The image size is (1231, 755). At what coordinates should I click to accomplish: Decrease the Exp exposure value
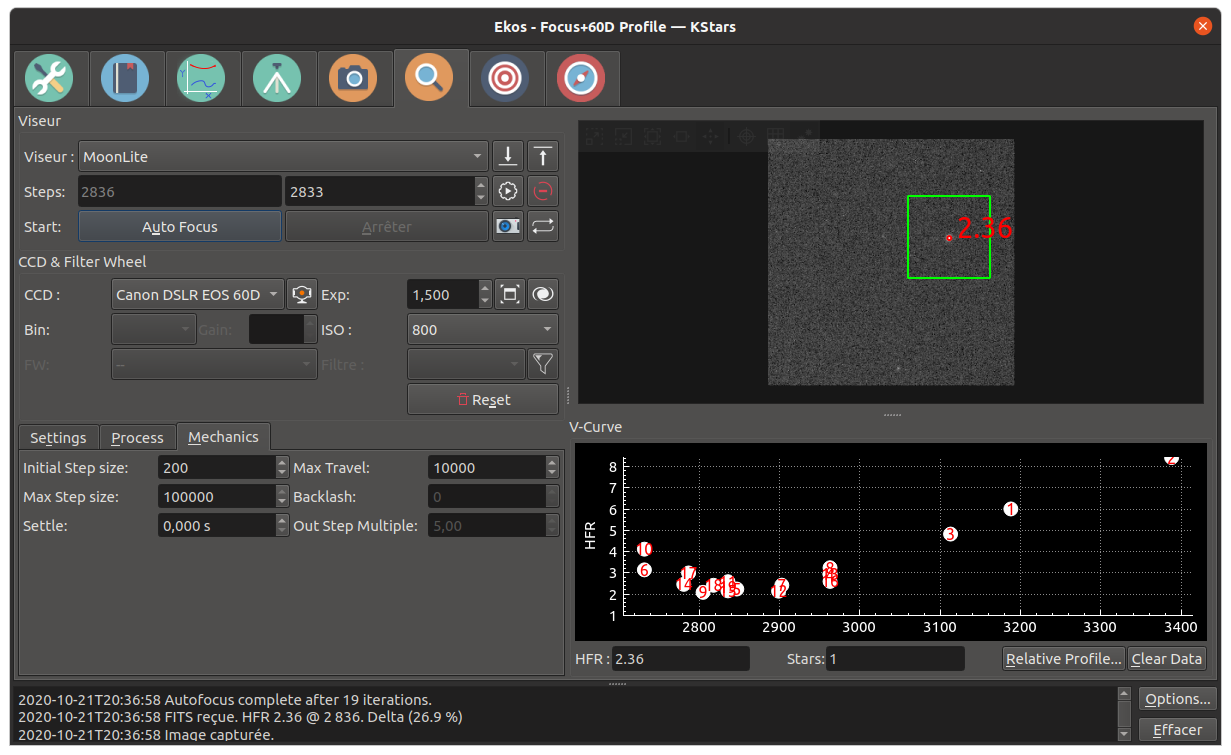click(x=485, y=302)
